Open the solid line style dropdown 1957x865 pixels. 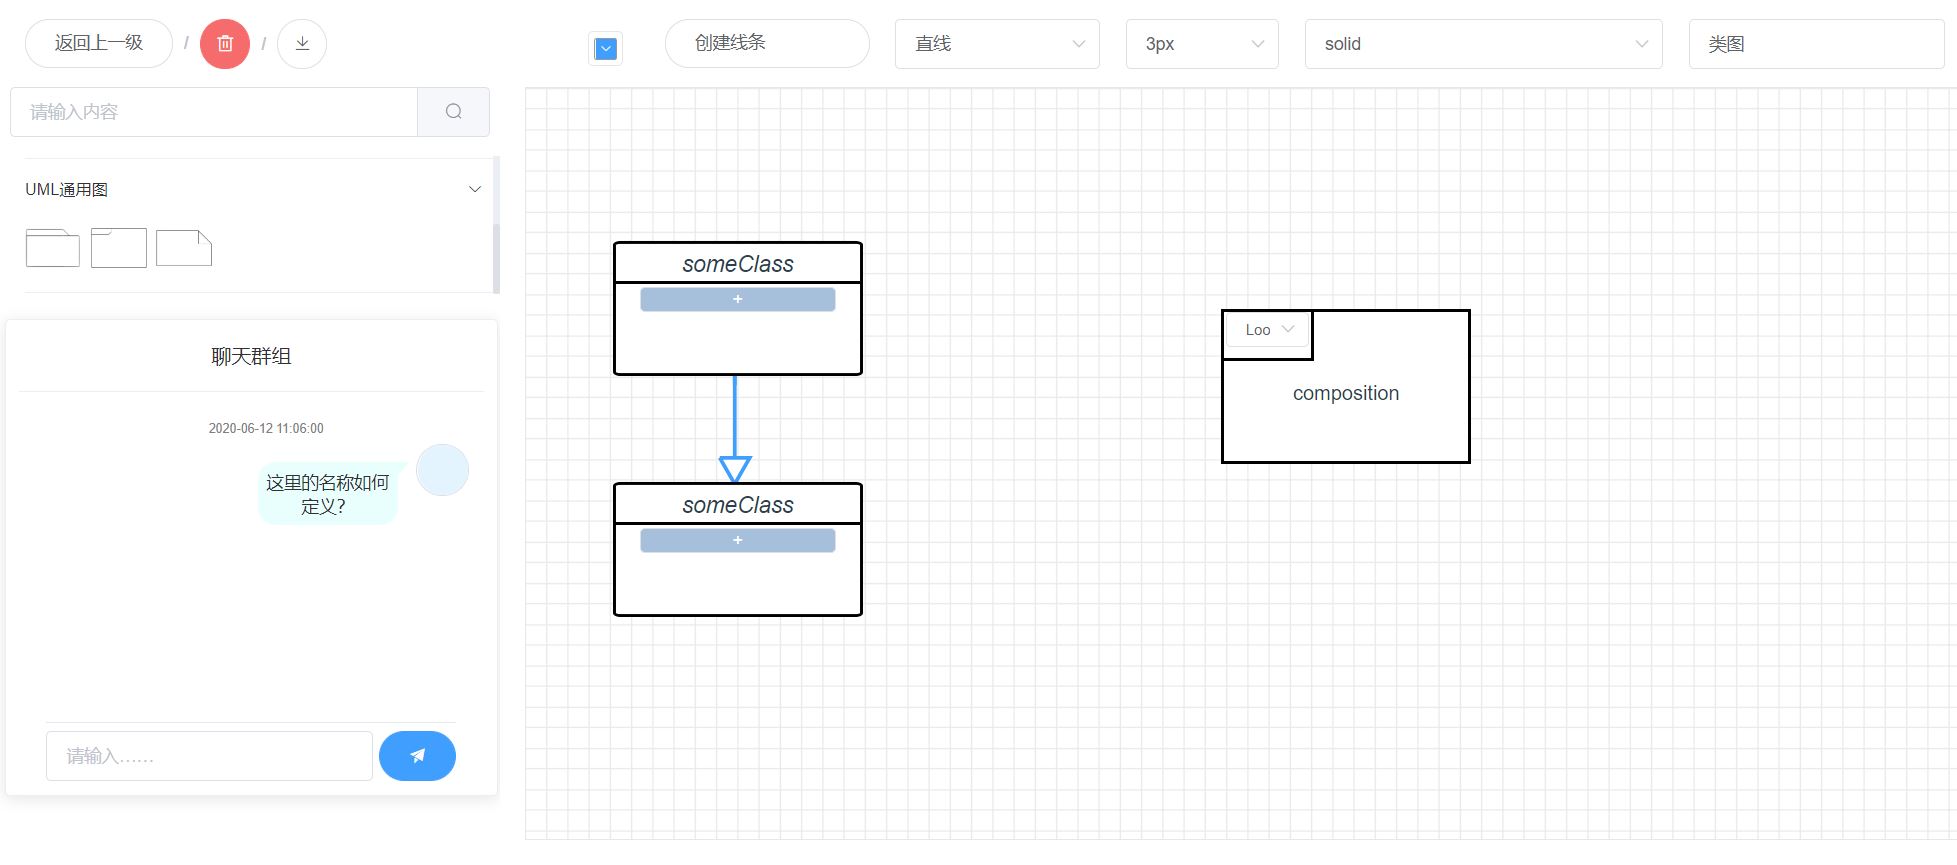coord(1483,44)
